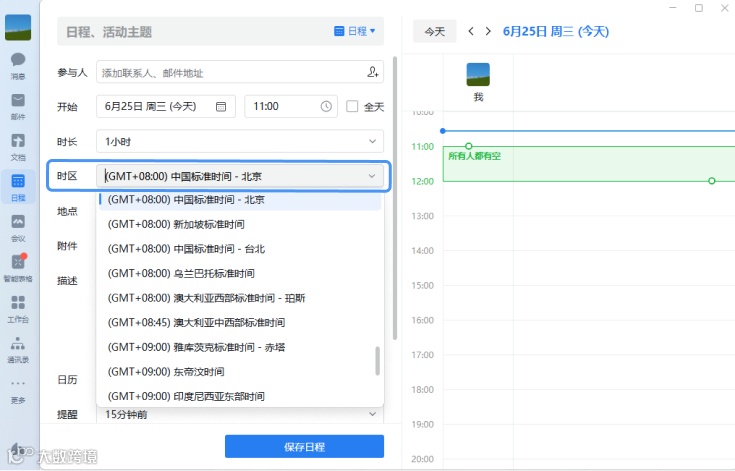The image size is (735, 471).
Task: Click the 我 avatar in calendar column
Action: click(x=478, y=75)
